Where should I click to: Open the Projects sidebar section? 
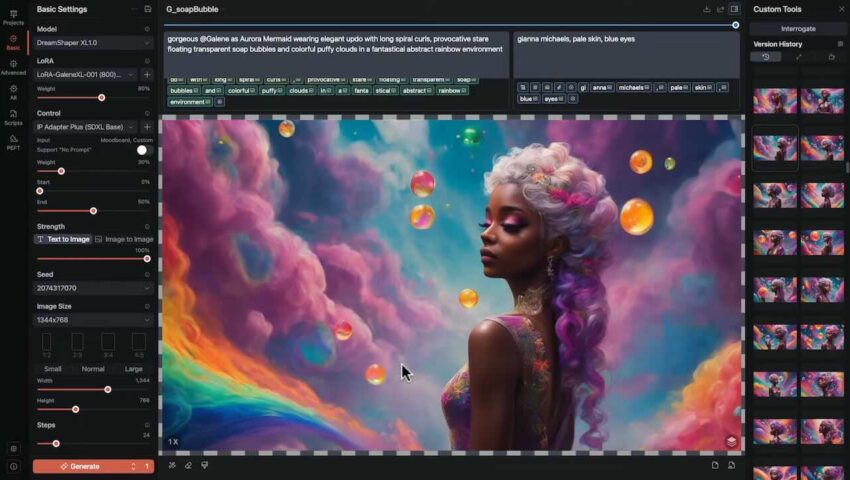(x=13, y=16)
